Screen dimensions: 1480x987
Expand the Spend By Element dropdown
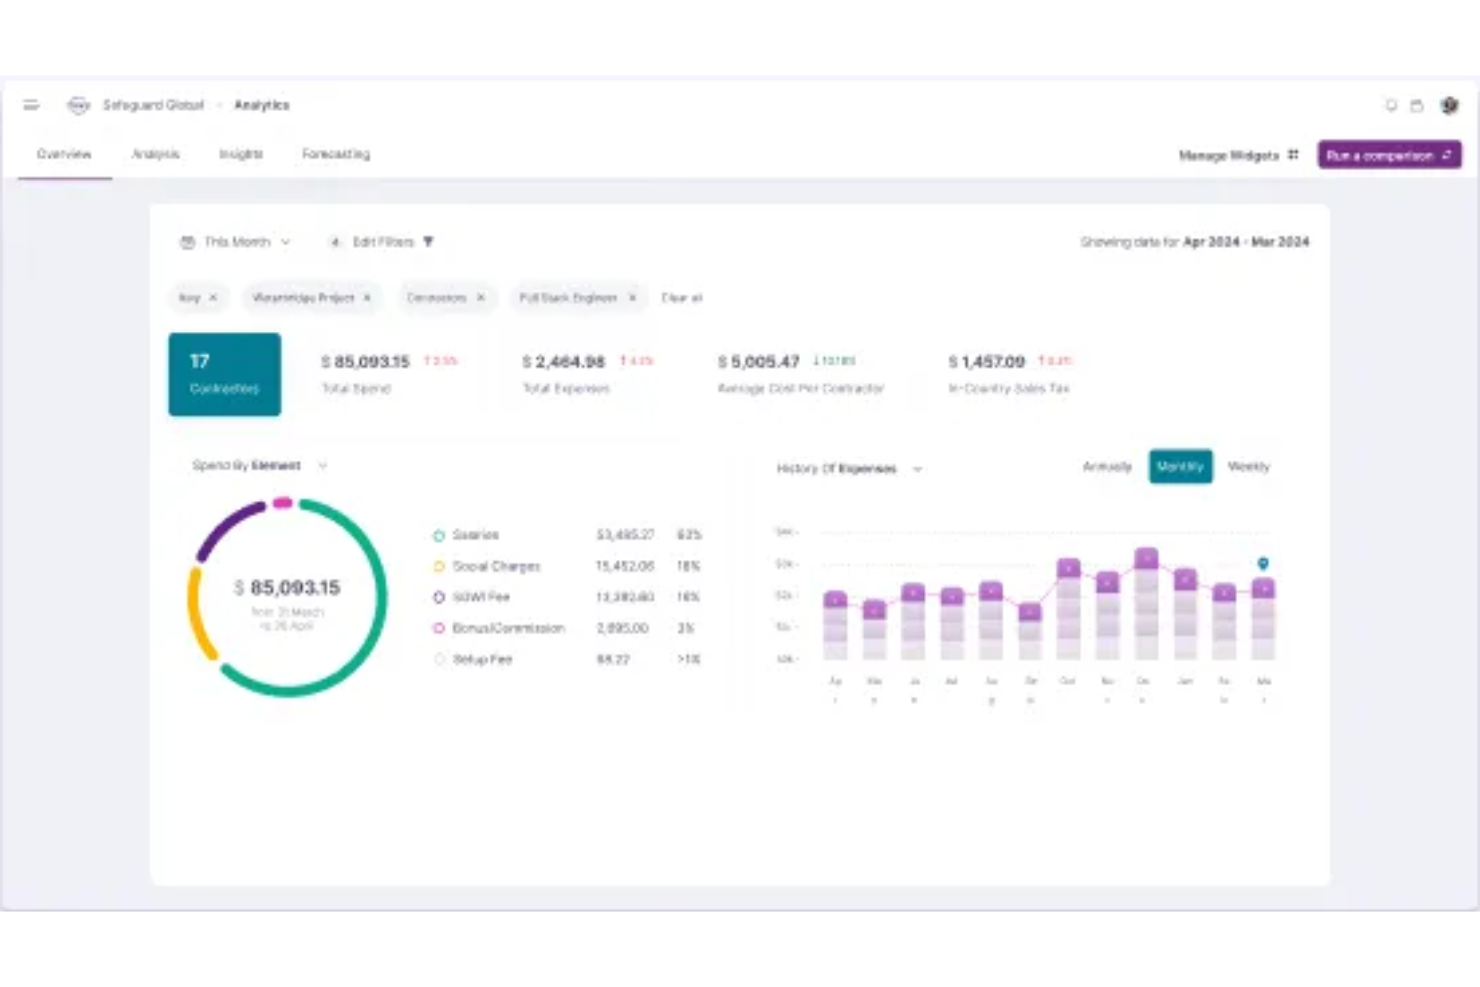(x=322, y=466)
